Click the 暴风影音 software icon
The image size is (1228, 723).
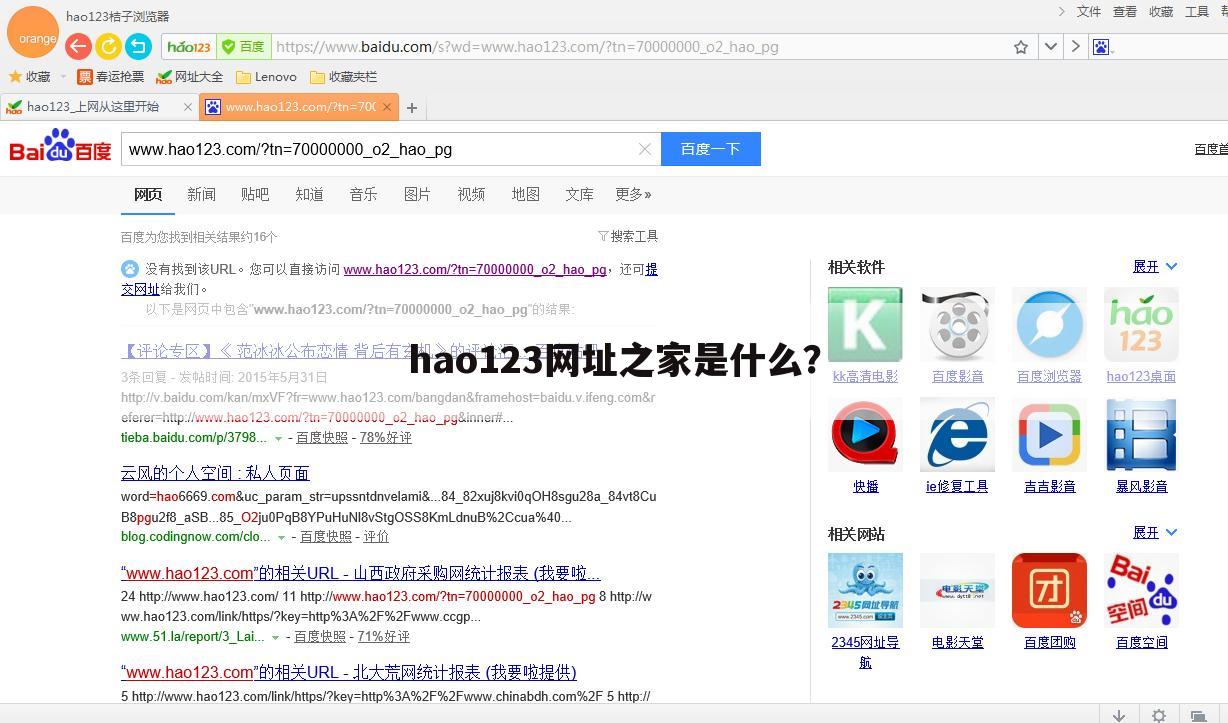coord(1141,434)
